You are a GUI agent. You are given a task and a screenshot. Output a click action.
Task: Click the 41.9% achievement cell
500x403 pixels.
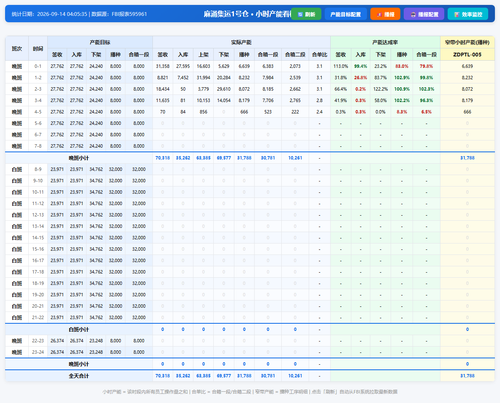point(340,100)
